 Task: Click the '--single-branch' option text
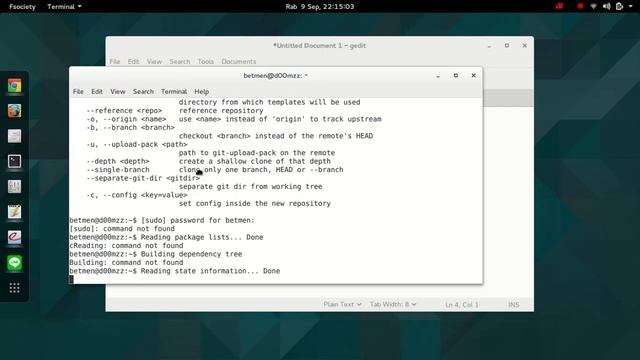click(118, 170)
